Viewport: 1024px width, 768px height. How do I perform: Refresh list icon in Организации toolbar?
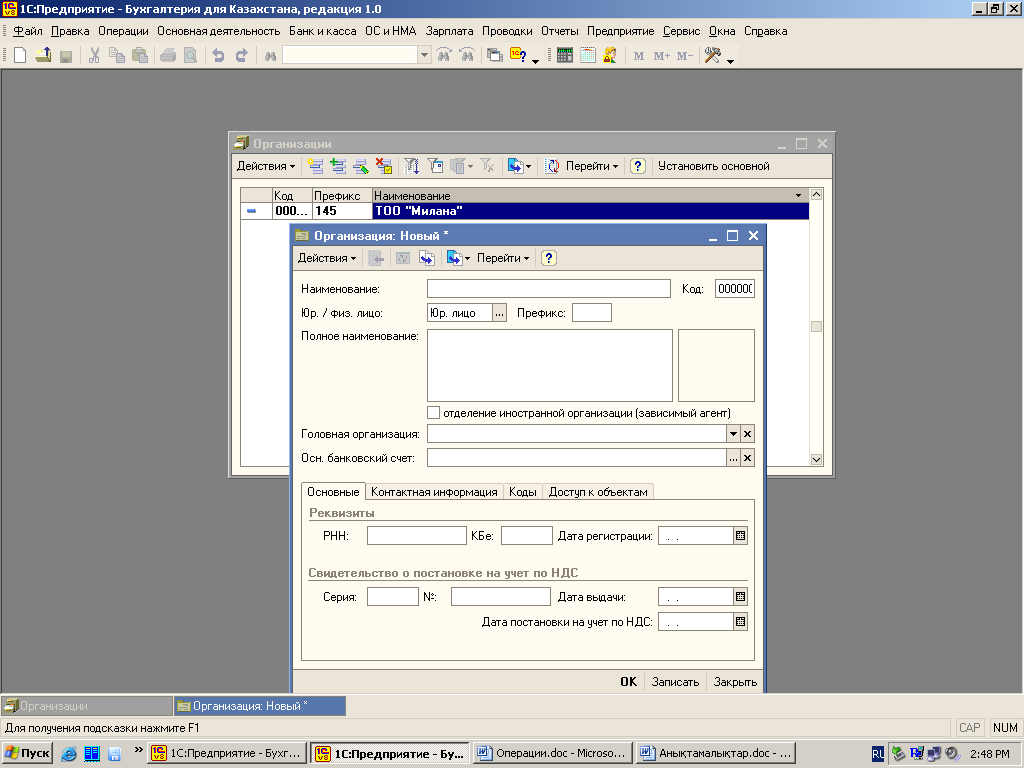pyautogui.click(x=552, y=167)
